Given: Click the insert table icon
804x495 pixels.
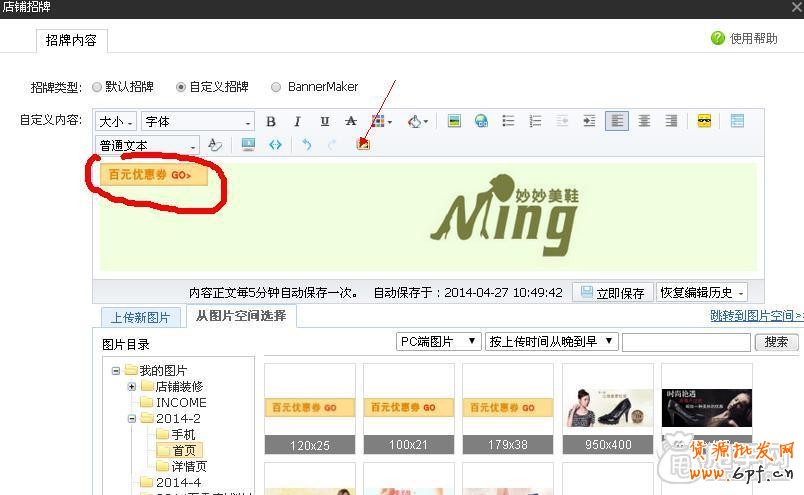Looking at the screenshot, I should point(737,121).
